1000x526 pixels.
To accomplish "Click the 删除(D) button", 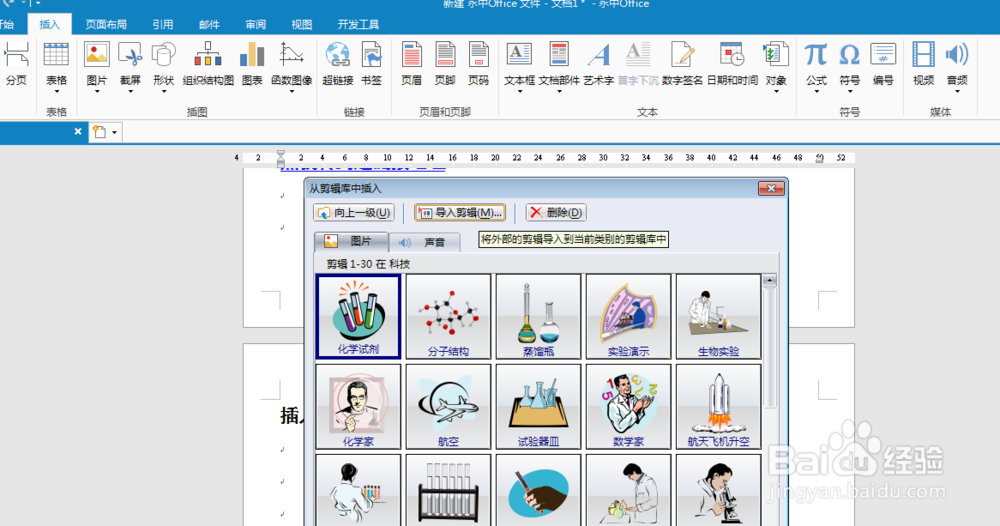I will (x=556, y=212).
